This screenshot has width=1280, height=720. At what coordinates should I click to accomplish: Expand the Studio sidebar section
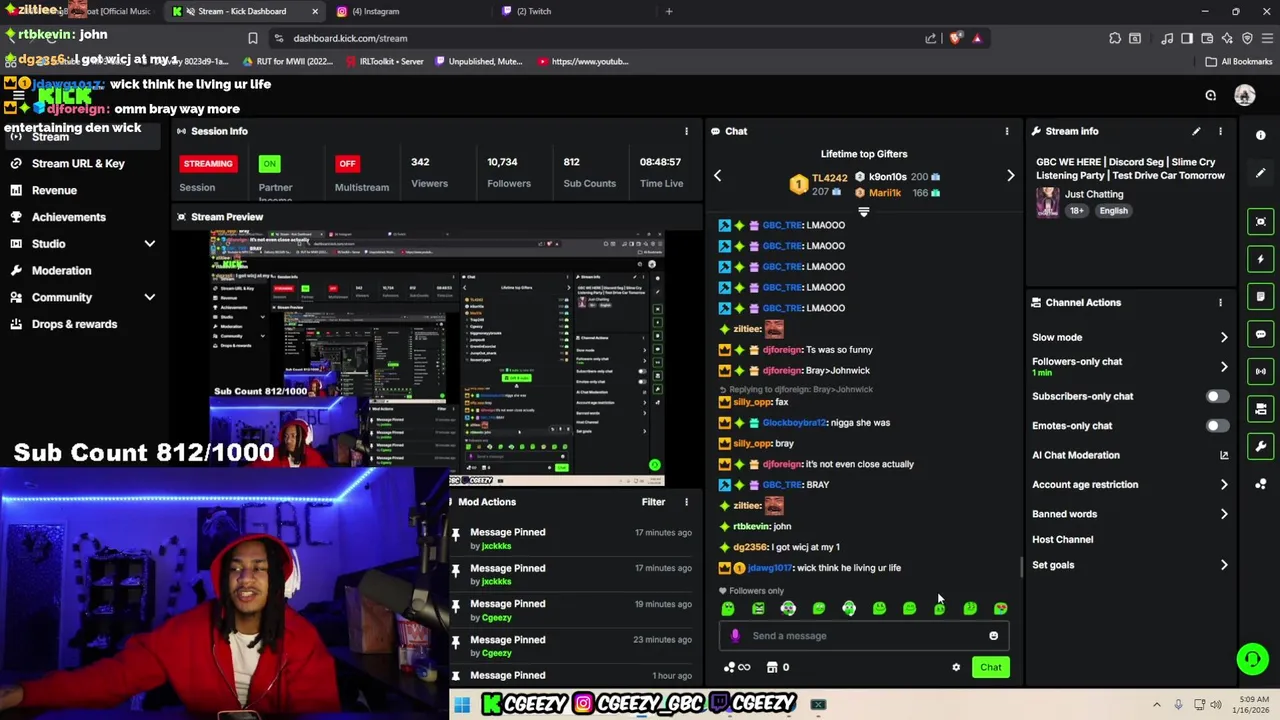click(x=149, y=244)
